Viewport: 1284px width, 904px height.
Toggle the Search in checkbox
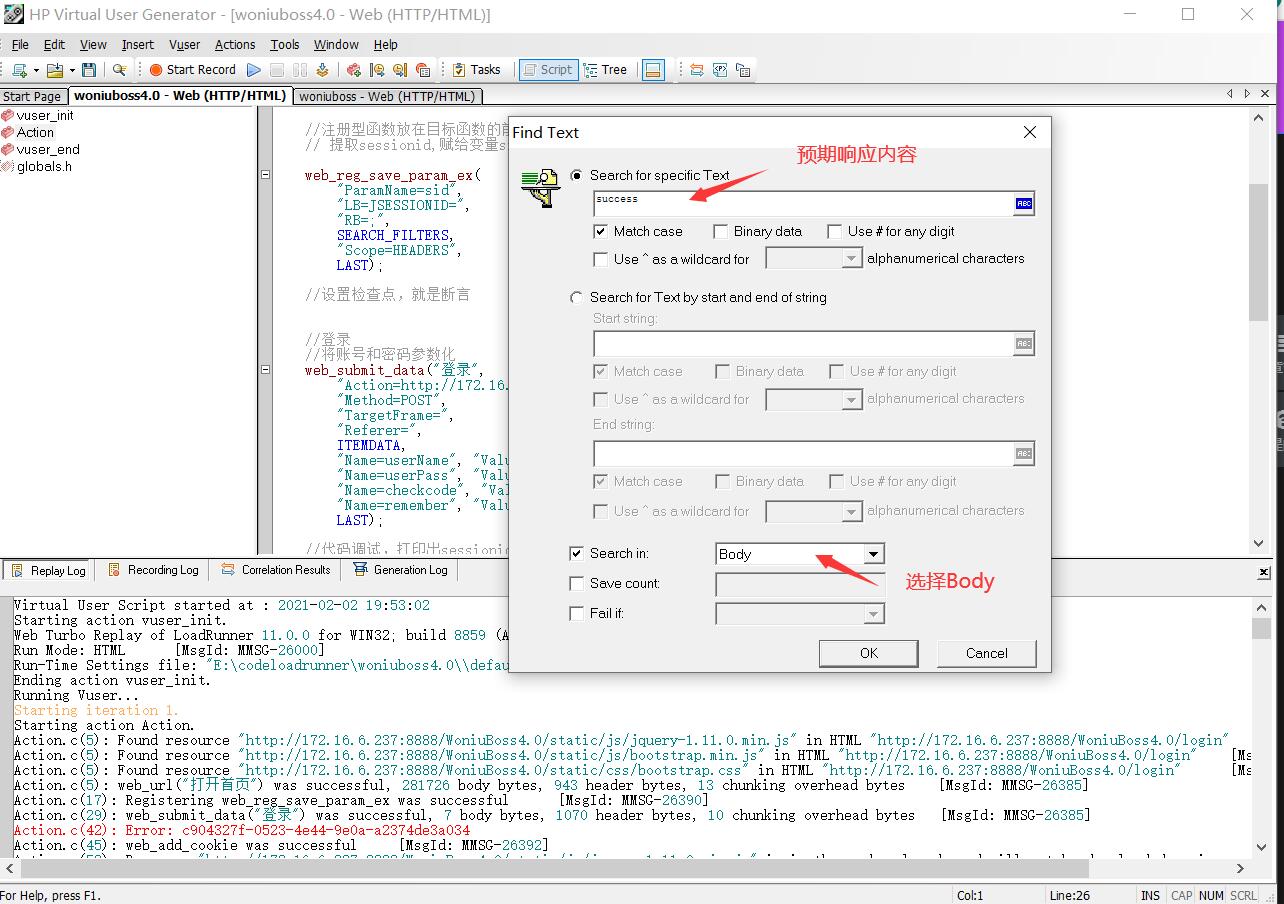(x=576, y=553)
